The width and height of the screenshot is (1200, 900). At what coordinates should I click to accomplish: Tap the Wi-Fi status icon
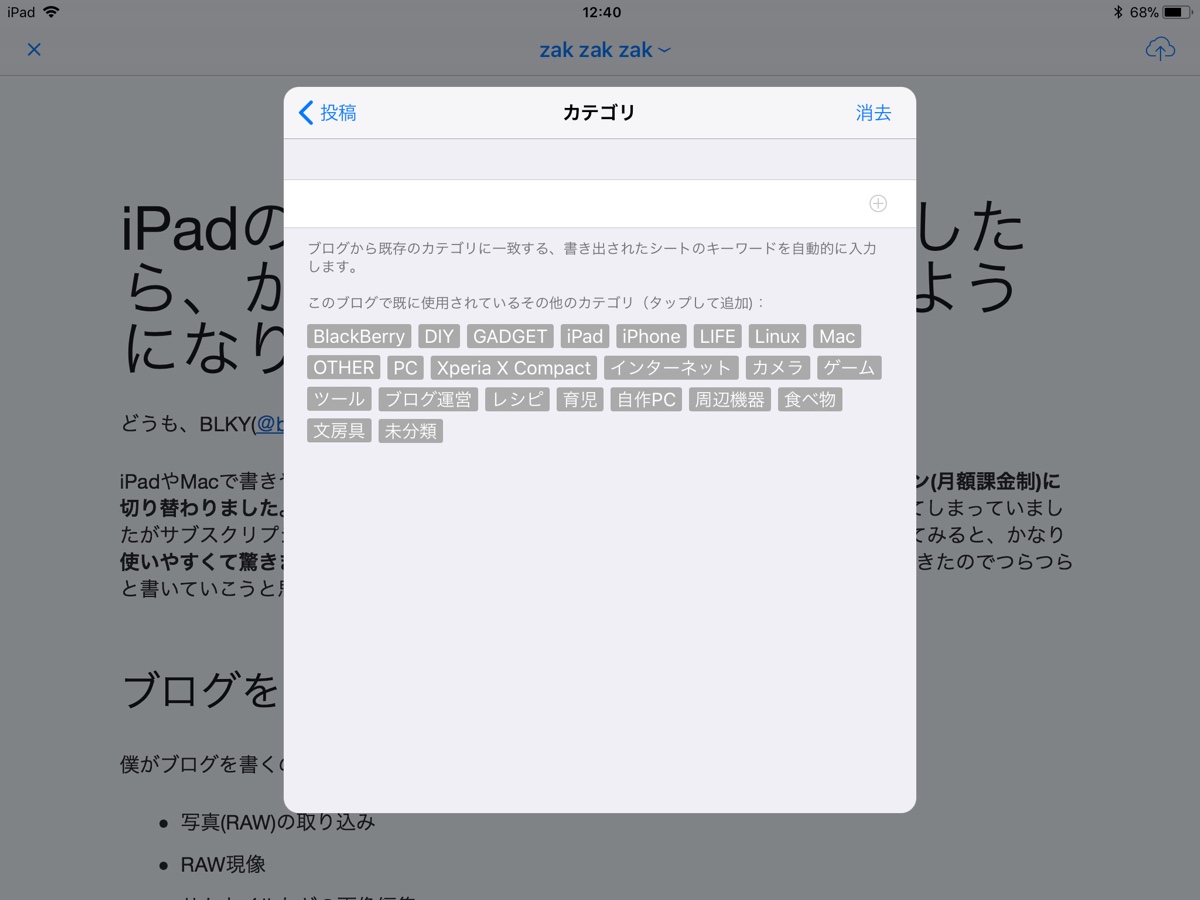tap(51, 12)
